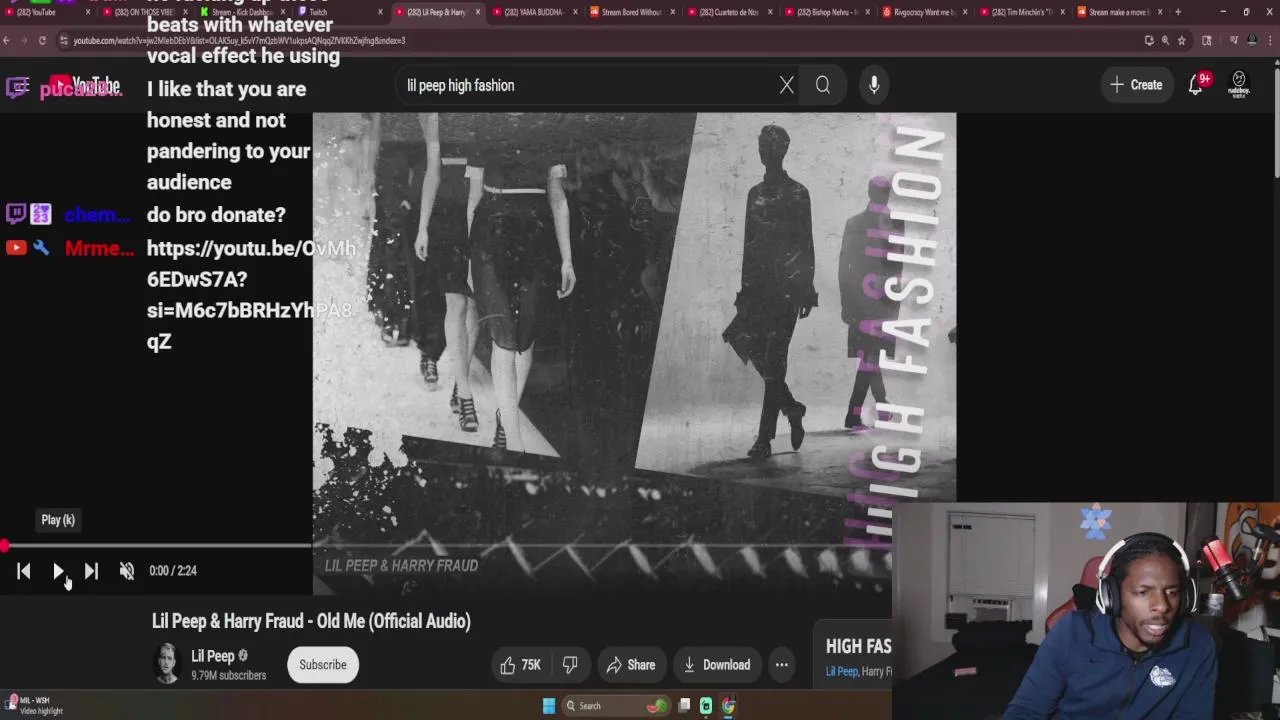Skip to the previous video
Image resolution: width=1280 pixels, height=720 pixels.
(x=24, y=570)
